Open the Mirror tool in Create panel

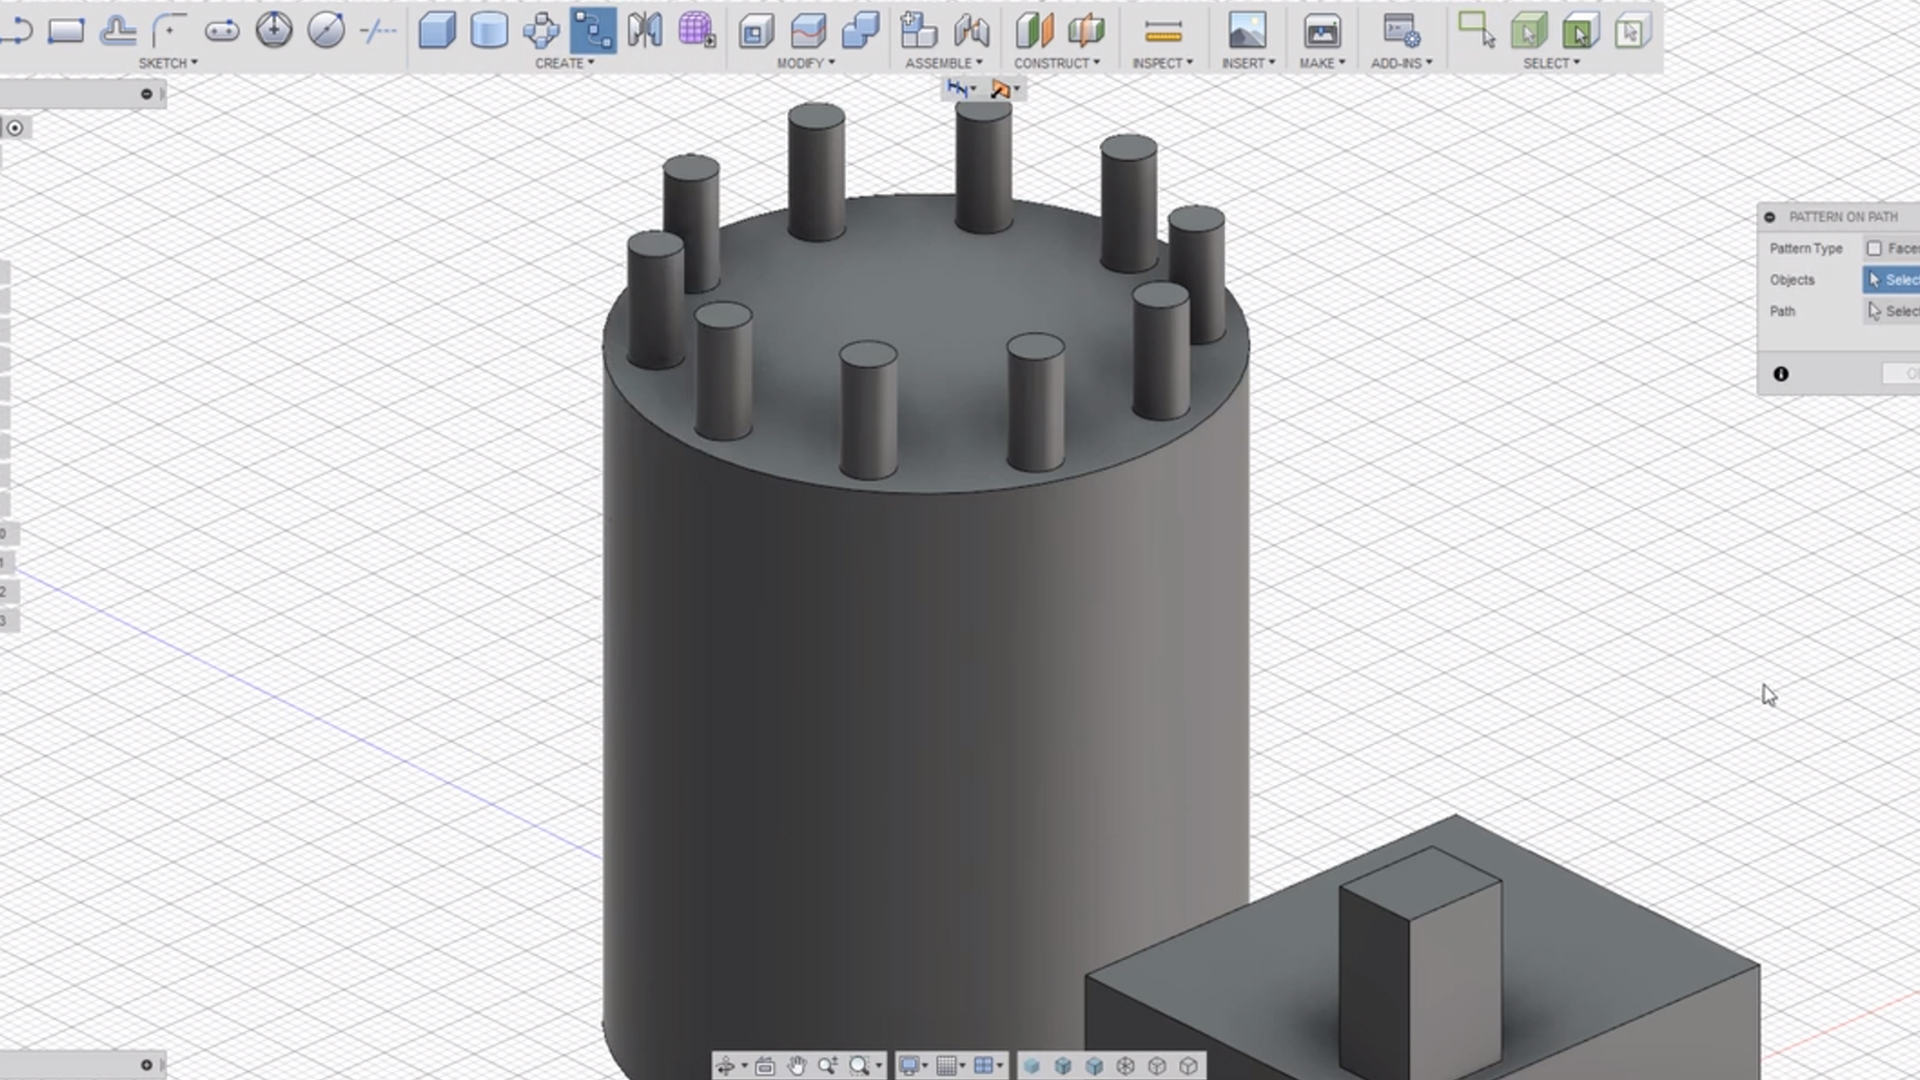(645, 31)
